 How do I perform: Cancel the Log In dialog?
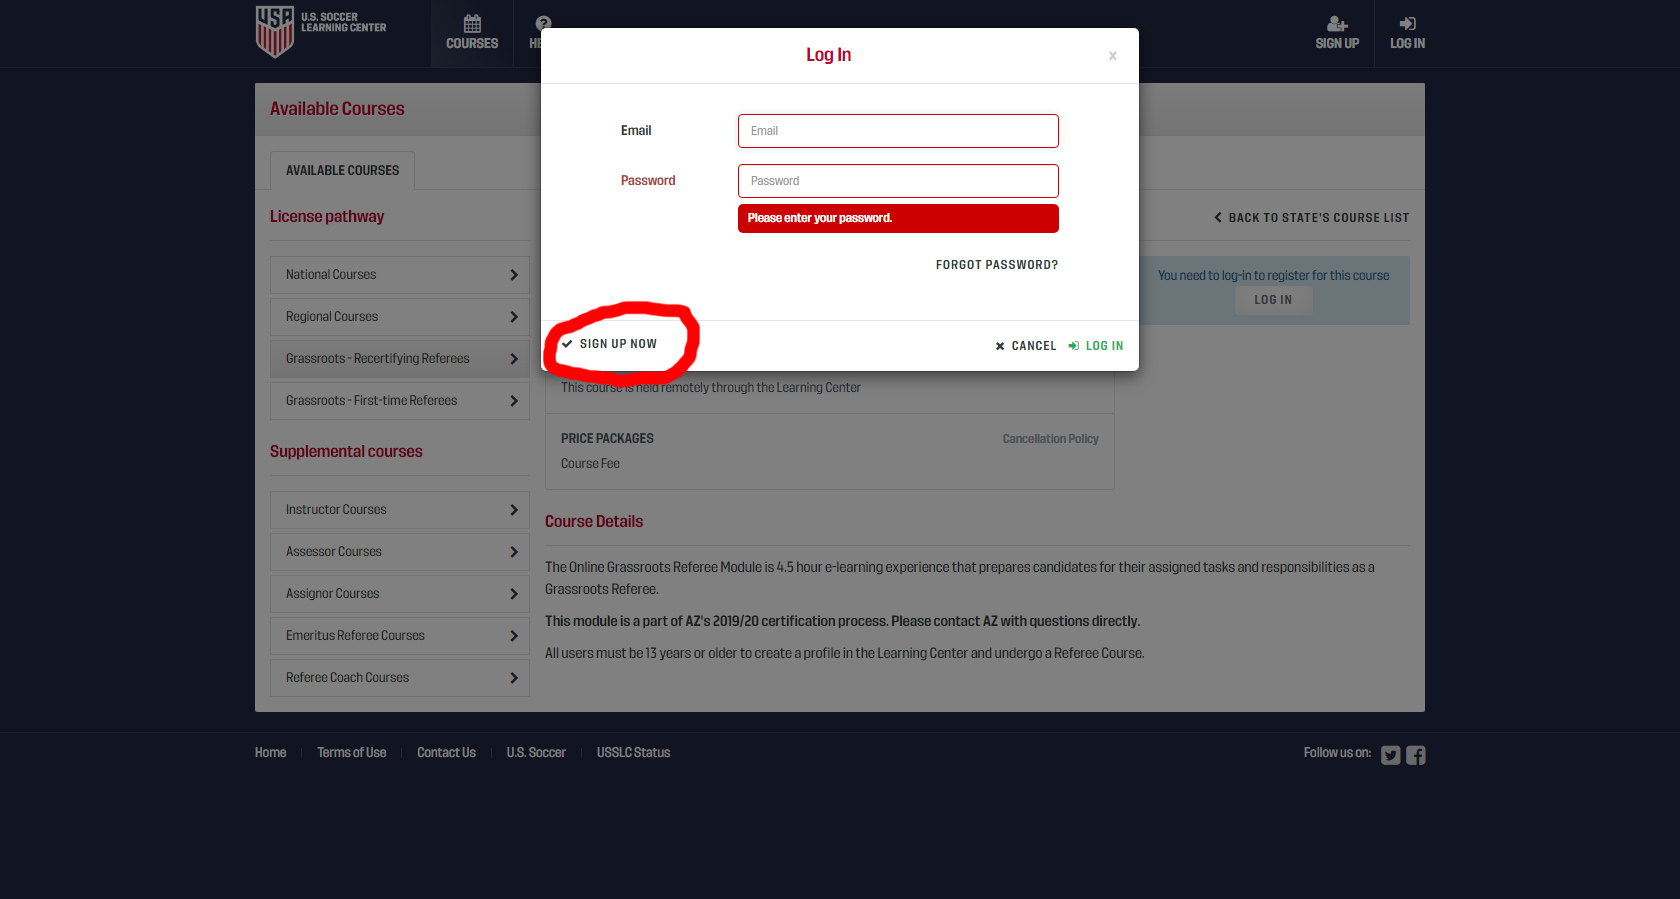coord(1026,346)
